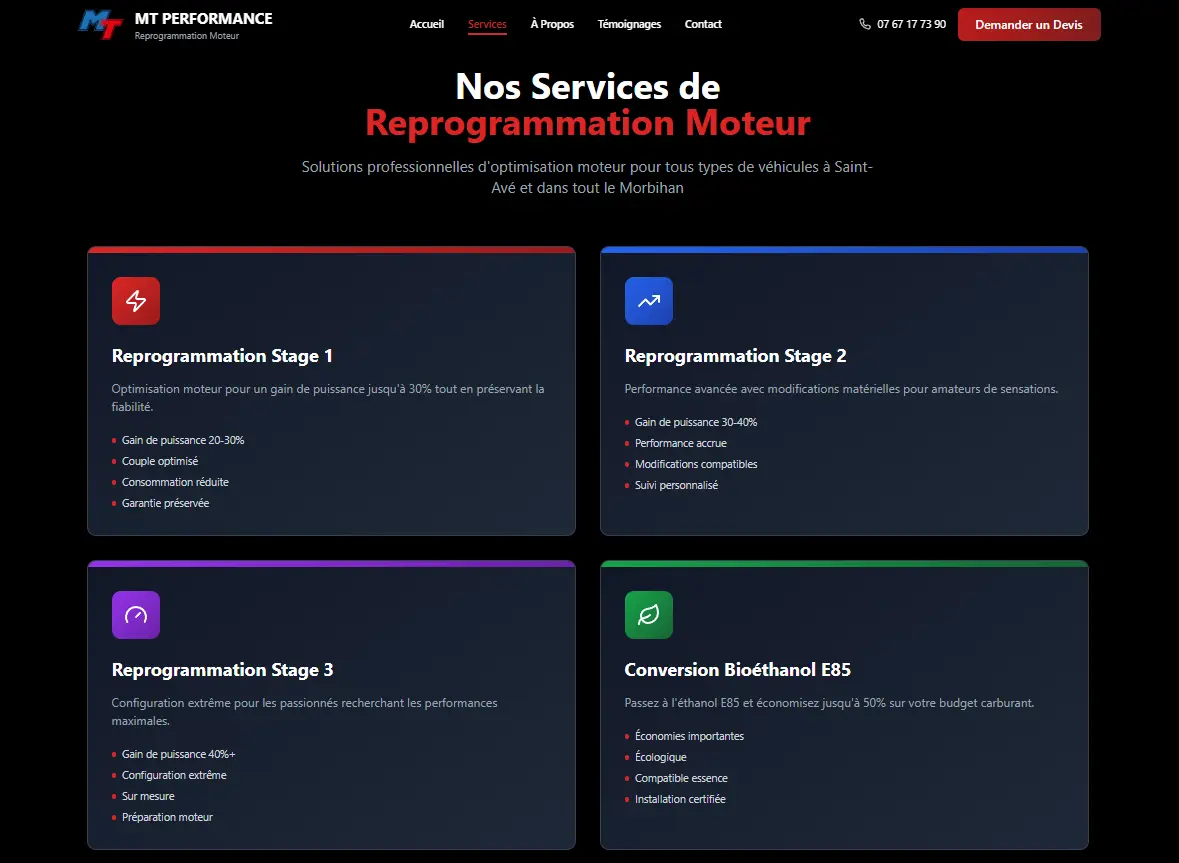The image size is (1179, 863).
Task: Open the Accueil navigation link
Action: point(427,24)
